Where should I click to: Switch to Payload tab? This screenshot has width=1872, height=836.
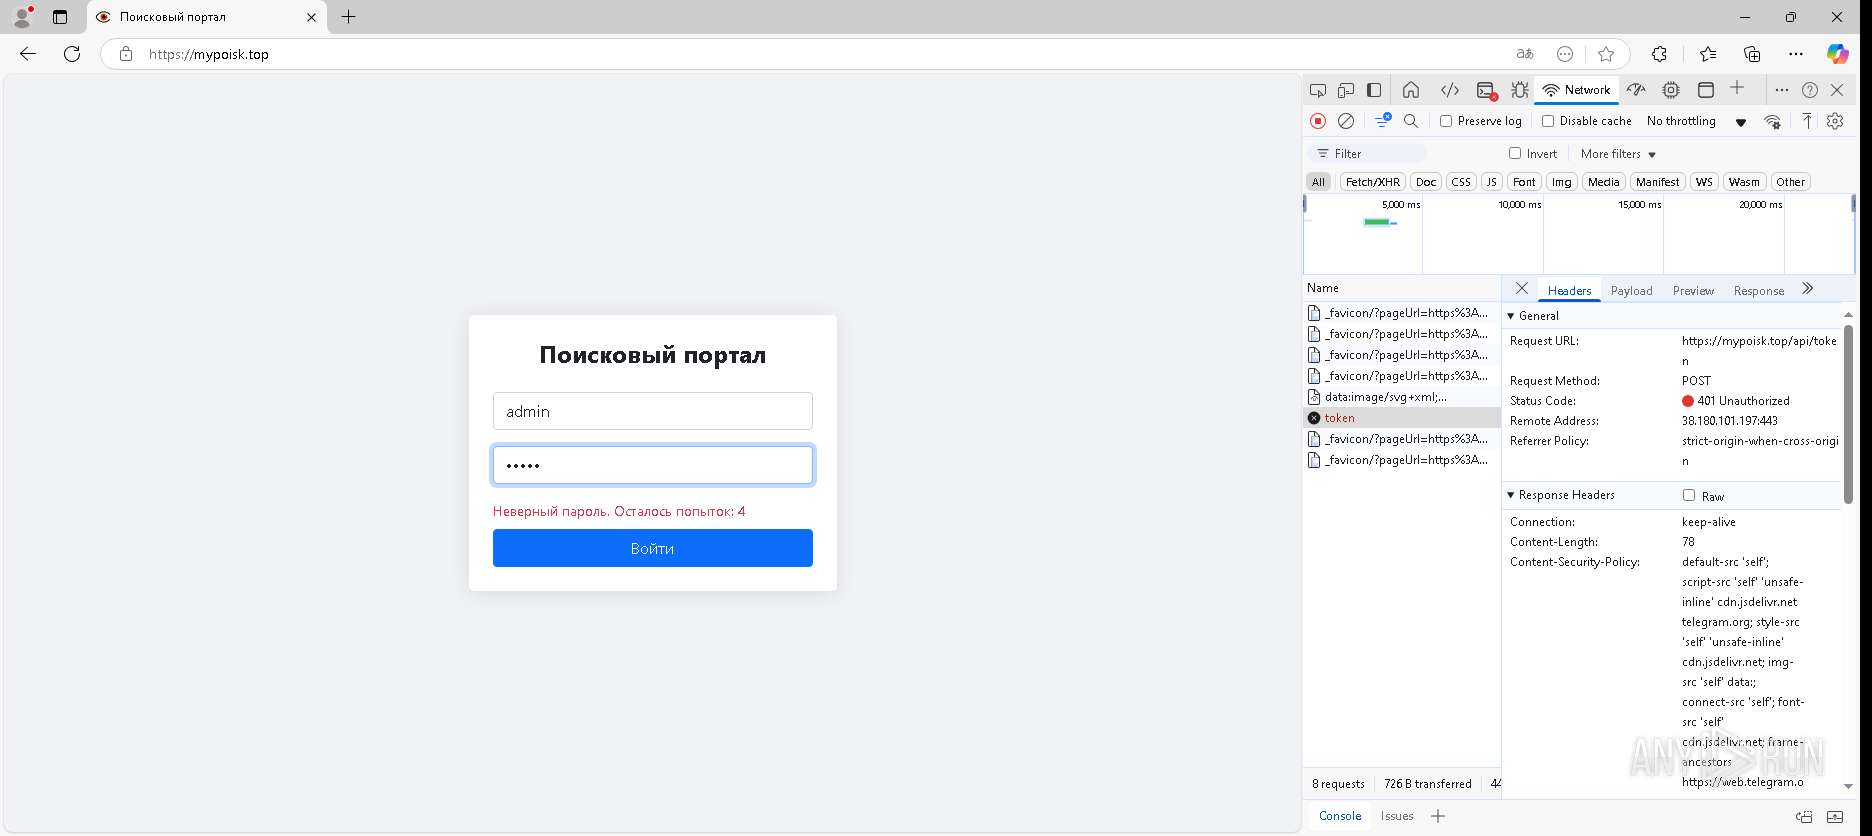(1631, 291)
